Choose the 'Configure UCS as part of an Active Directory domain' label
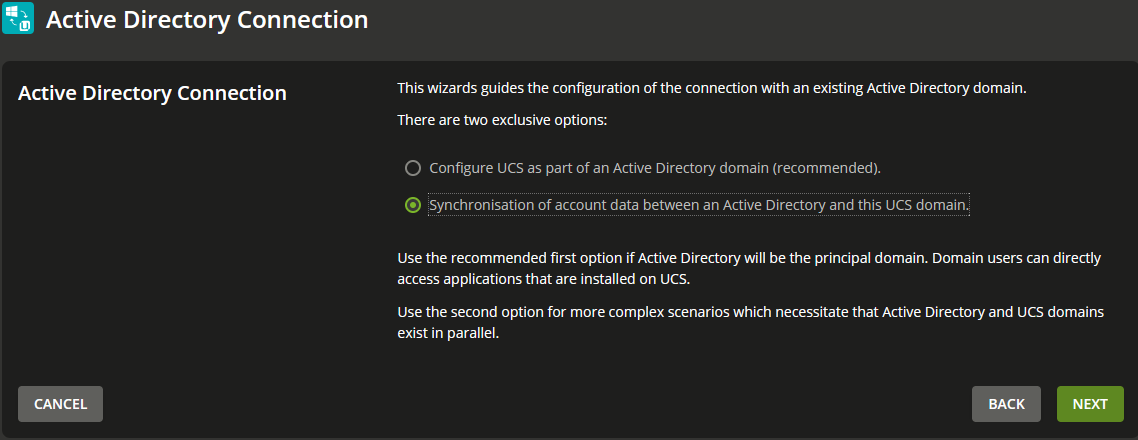 tap(655, 168)
